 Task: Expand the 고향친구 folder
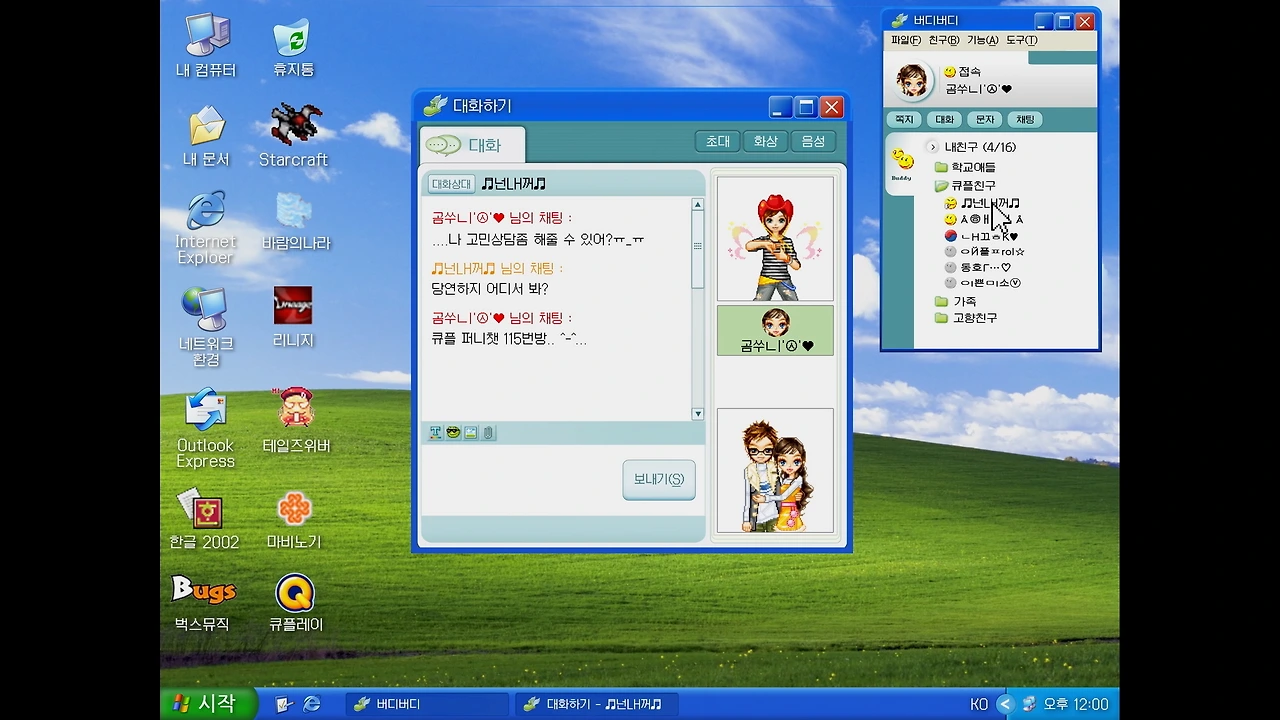[965, 318]
